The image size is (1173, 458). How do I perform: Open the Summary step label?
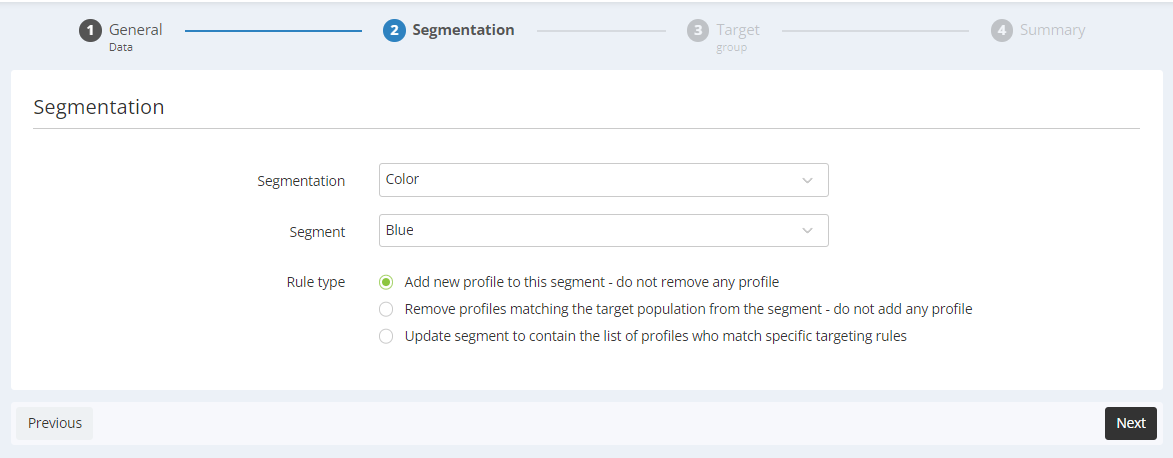coord(1053,30)
